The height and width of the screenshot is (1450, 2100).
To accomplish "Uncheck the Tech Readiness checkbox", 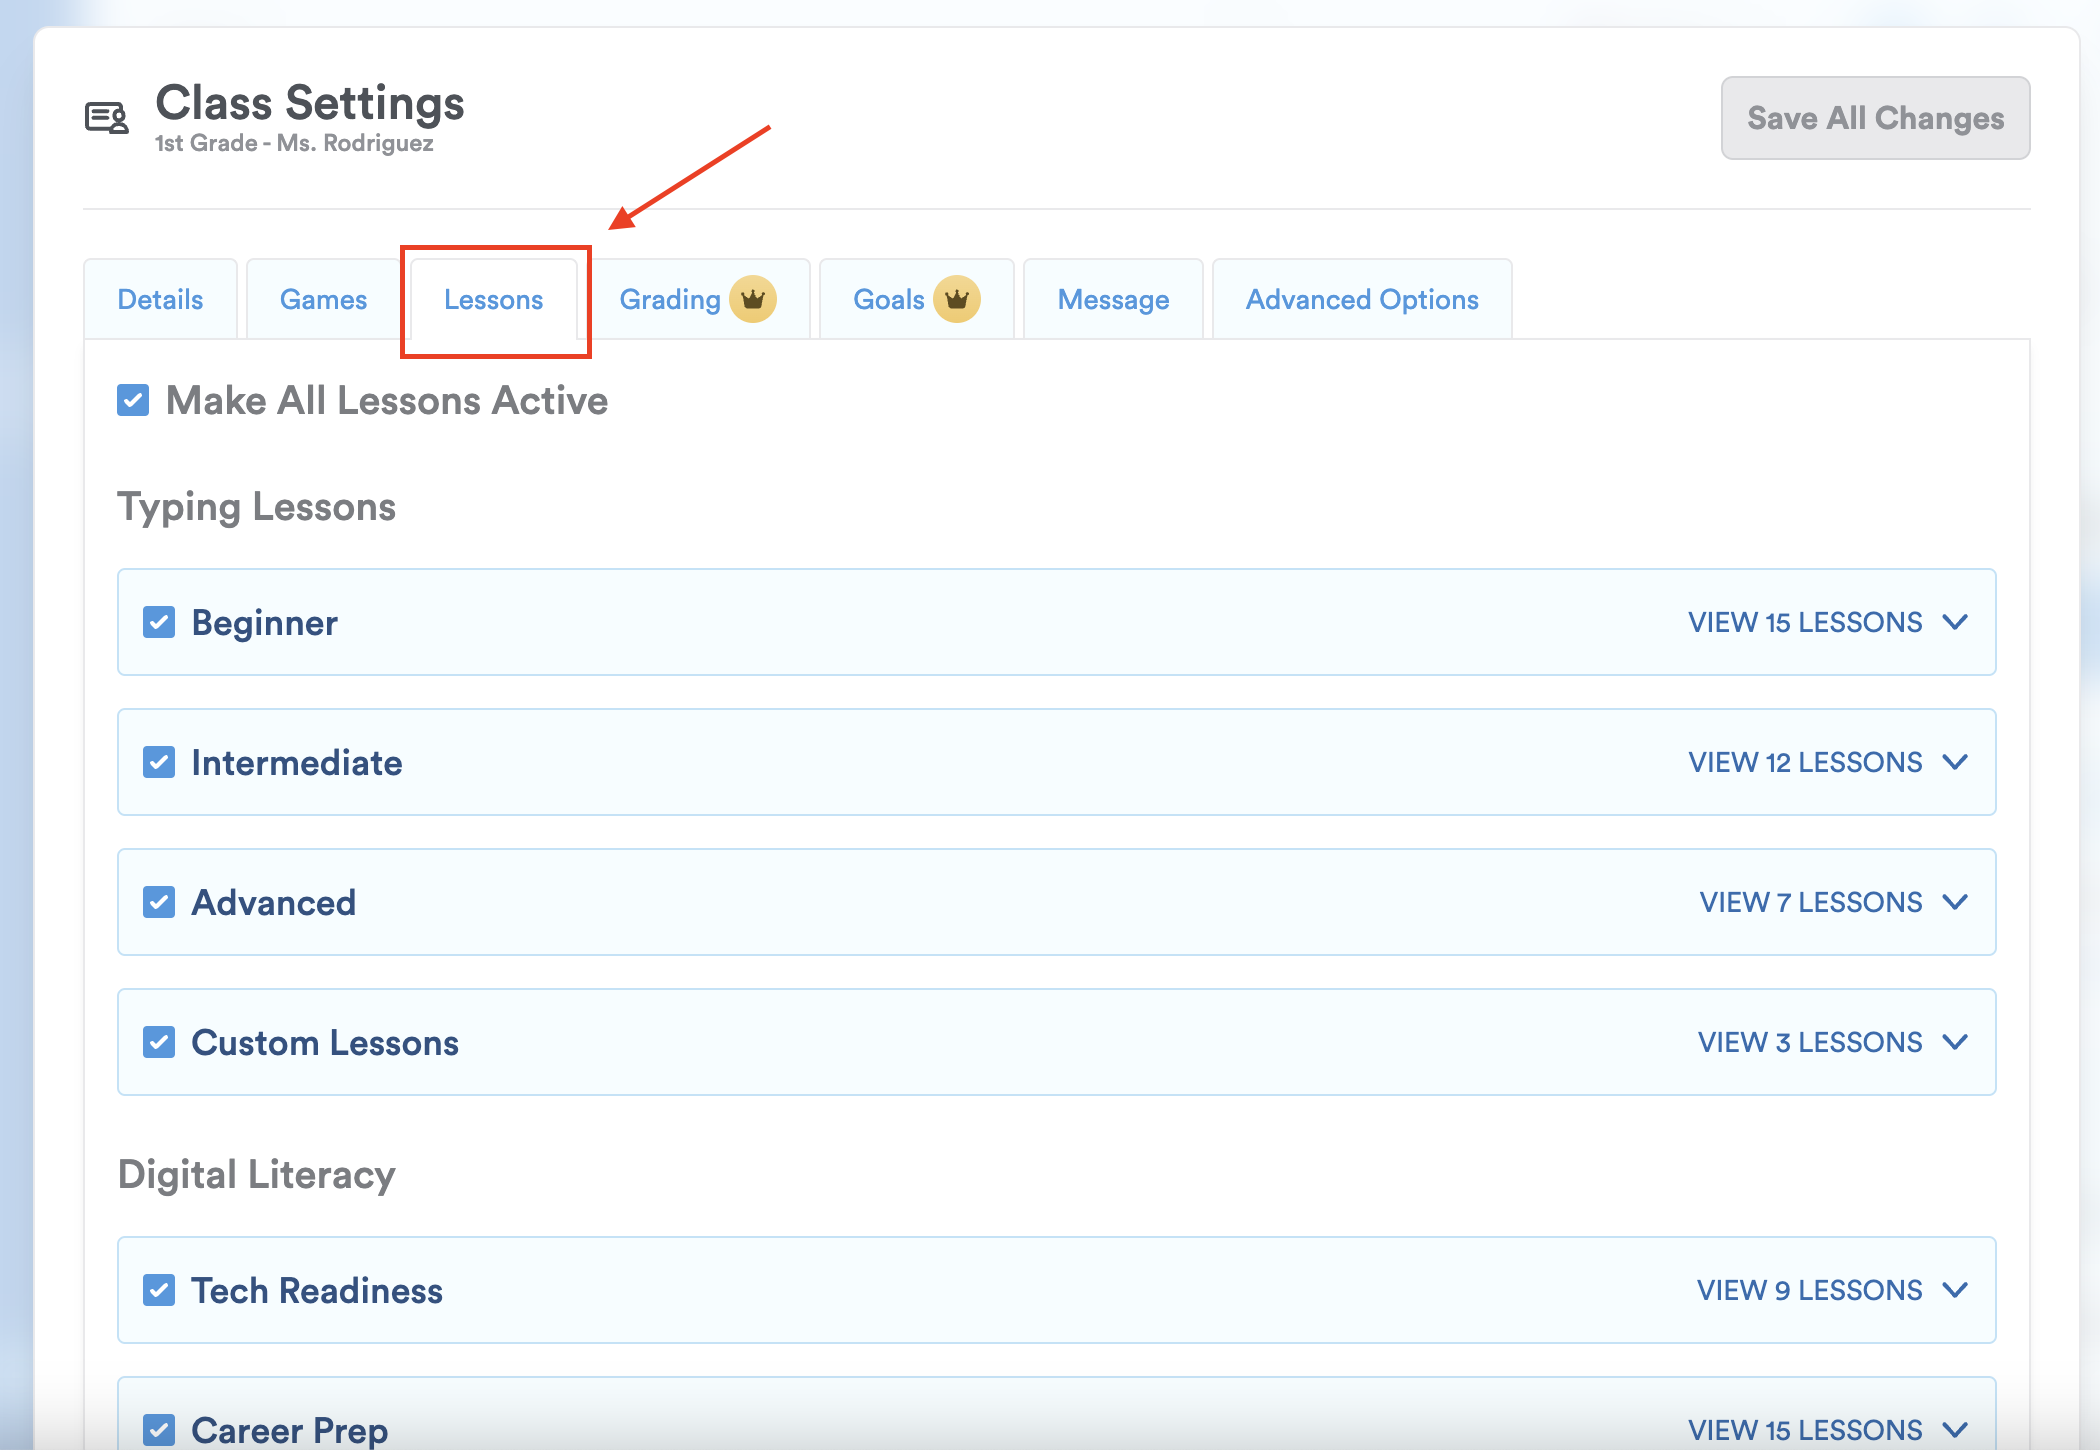I will [159, 1290].
